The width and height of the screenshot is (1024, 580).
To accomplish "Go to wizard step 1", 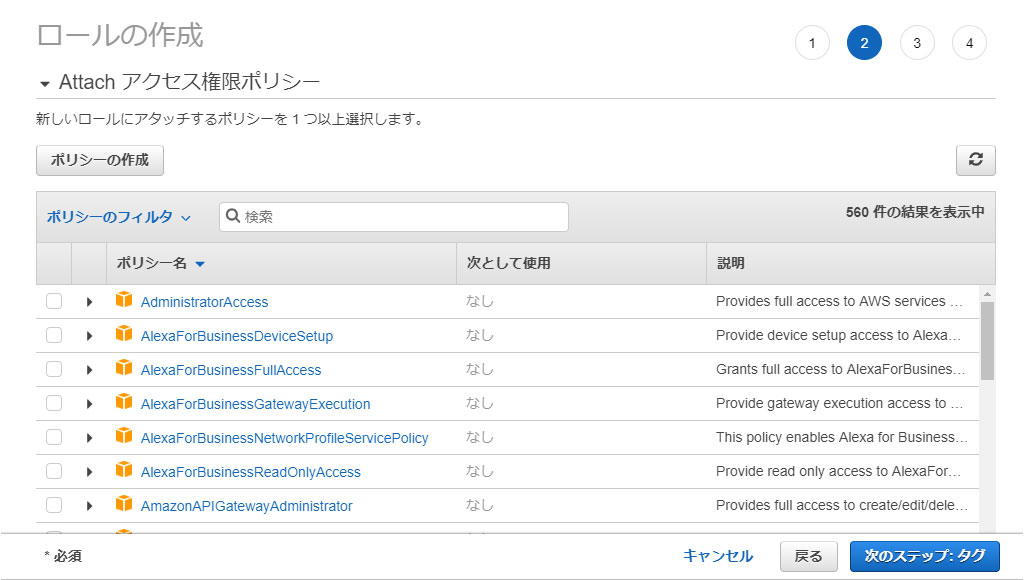I will [x=812, y=42].
